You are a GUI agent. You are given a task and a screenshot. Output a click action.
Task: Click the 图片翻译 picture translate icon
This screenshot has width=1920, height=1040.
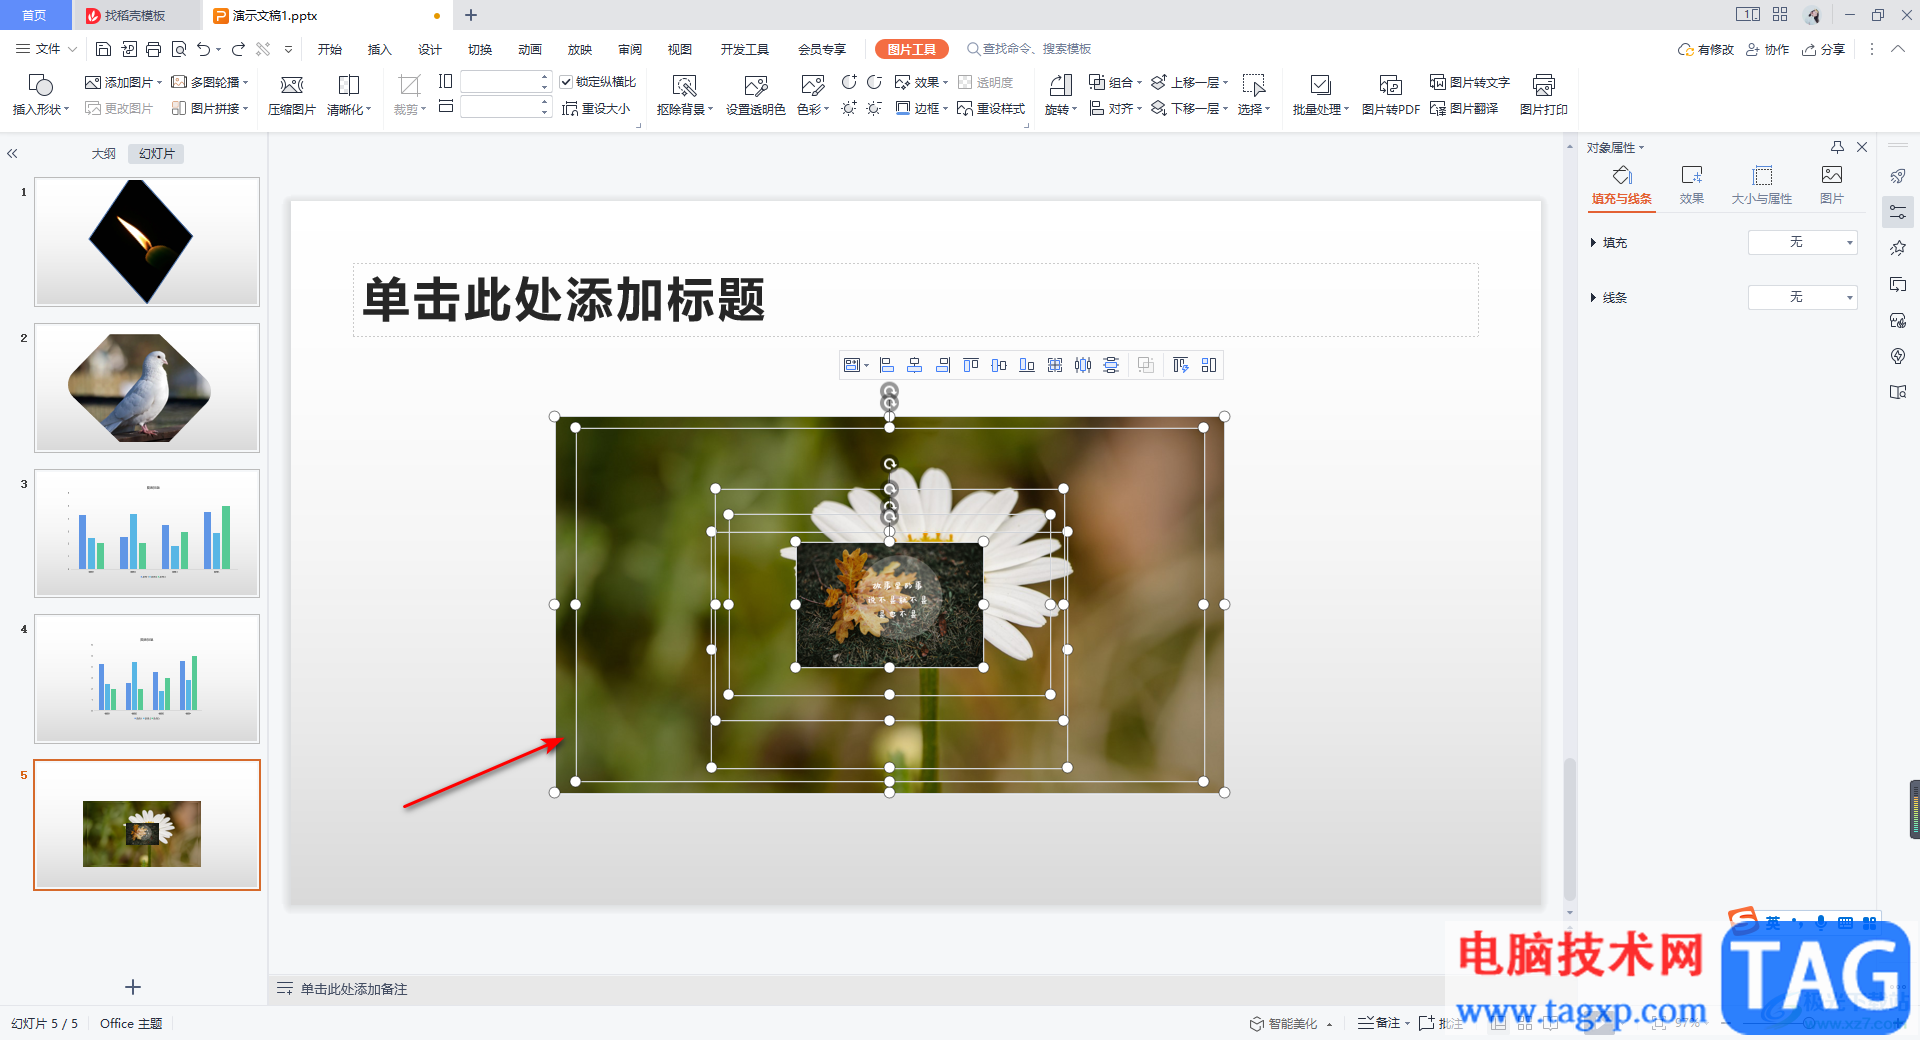(x=1464, y=108)
